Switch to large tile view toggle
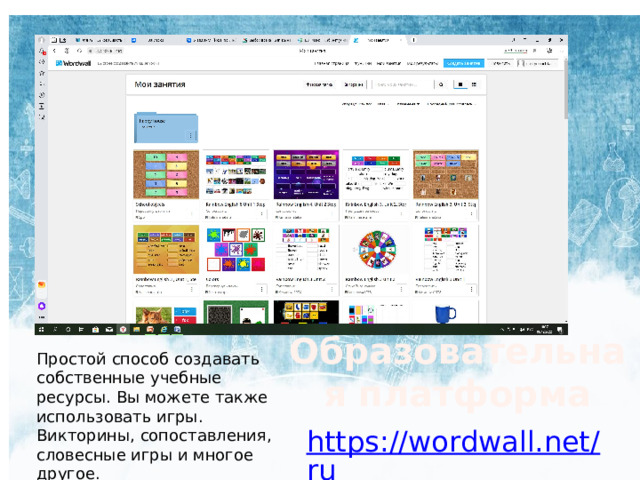The width and height of the screenshot is (640, 480). point(460,84)
